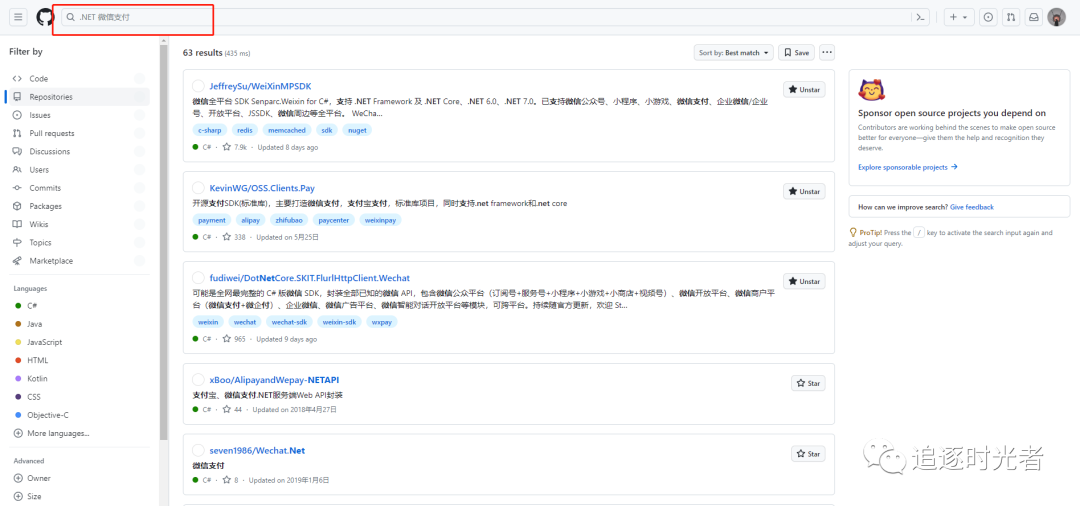1080x506 pixels.
Task: Click the sidebar vertical scrollbar
Action: coord(164,241)
